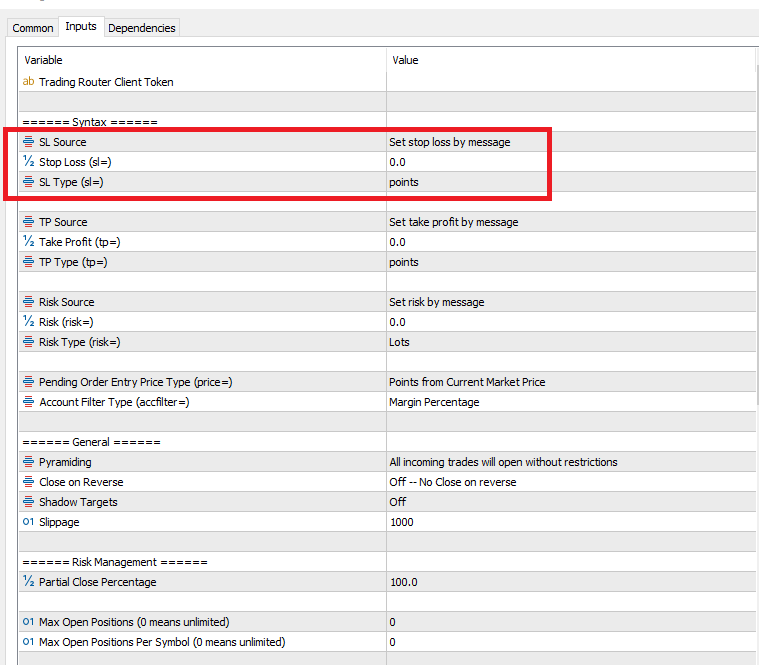Click the enum icon next to SL Type (sl=)

tap(29, 182)
